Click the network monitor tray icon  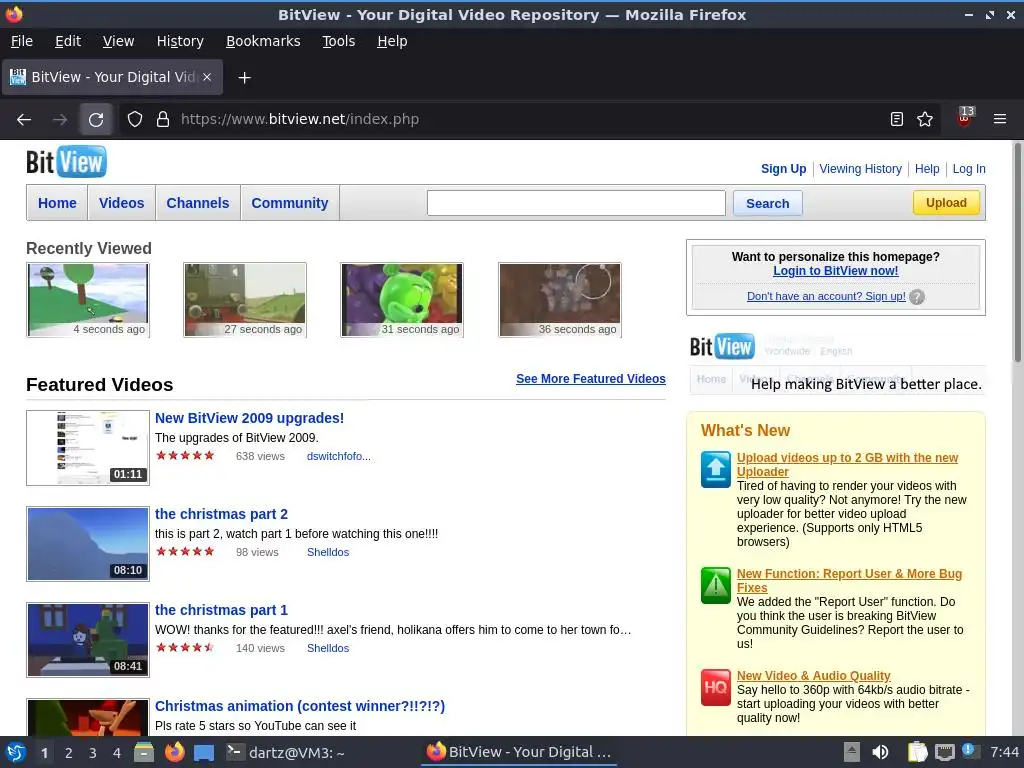(x=944, y=752)
